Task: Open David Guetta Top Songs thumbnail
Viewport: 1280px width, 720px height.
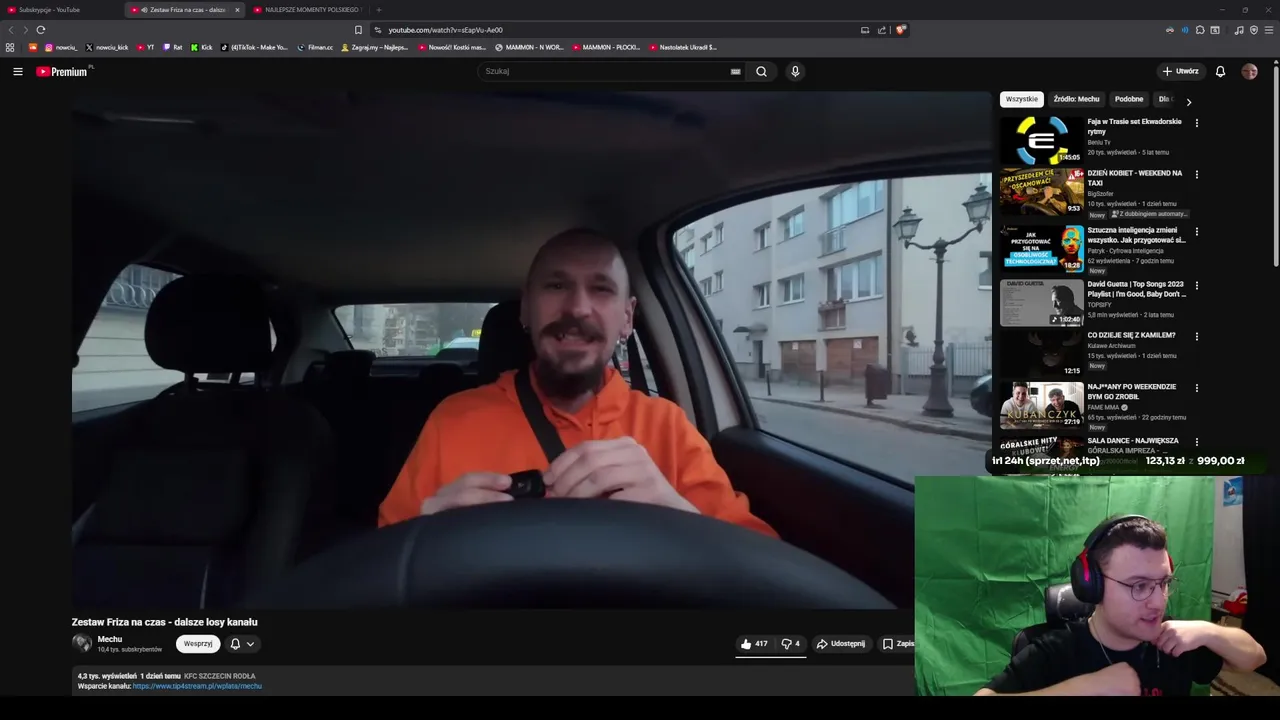Action: (x=1041, y=302)
